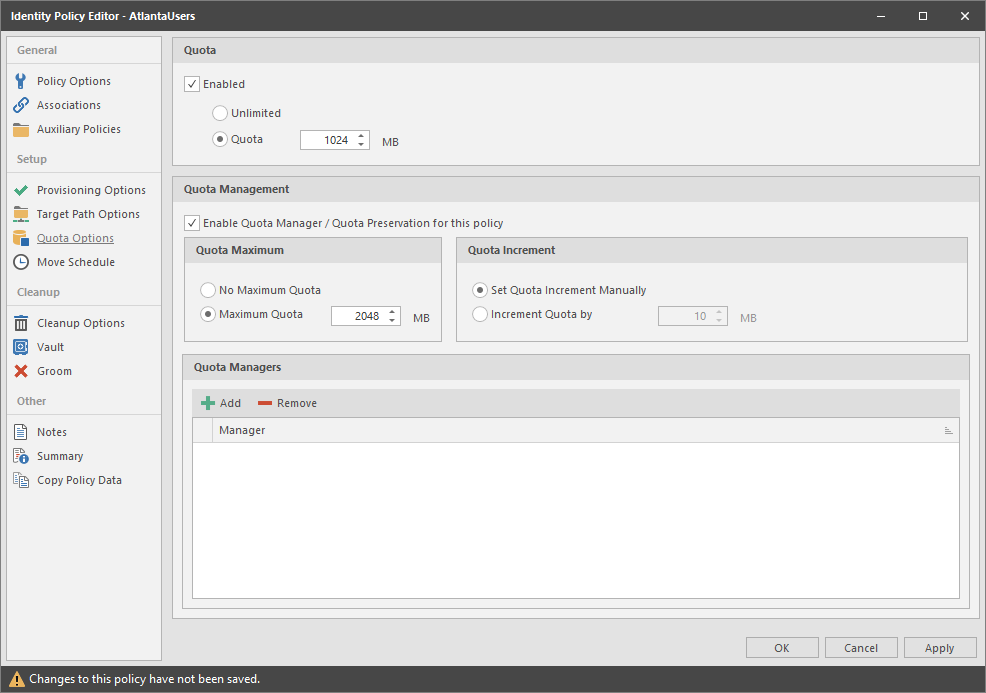Screen dimensions: 986x693
Task: Choose No Maximum Quota
Action: [209, 289]
